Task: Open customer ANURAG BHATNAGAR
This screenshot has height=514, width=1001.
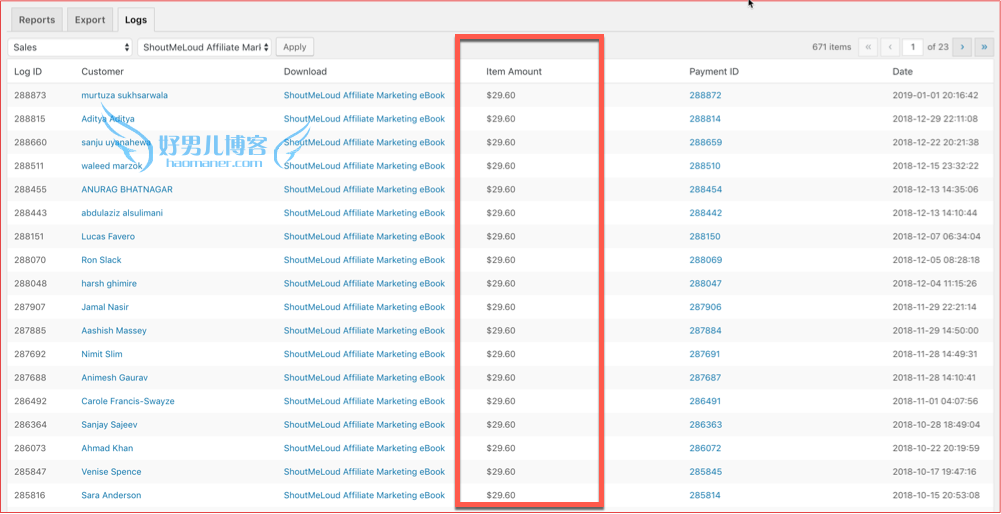Action: pos(127,190)
